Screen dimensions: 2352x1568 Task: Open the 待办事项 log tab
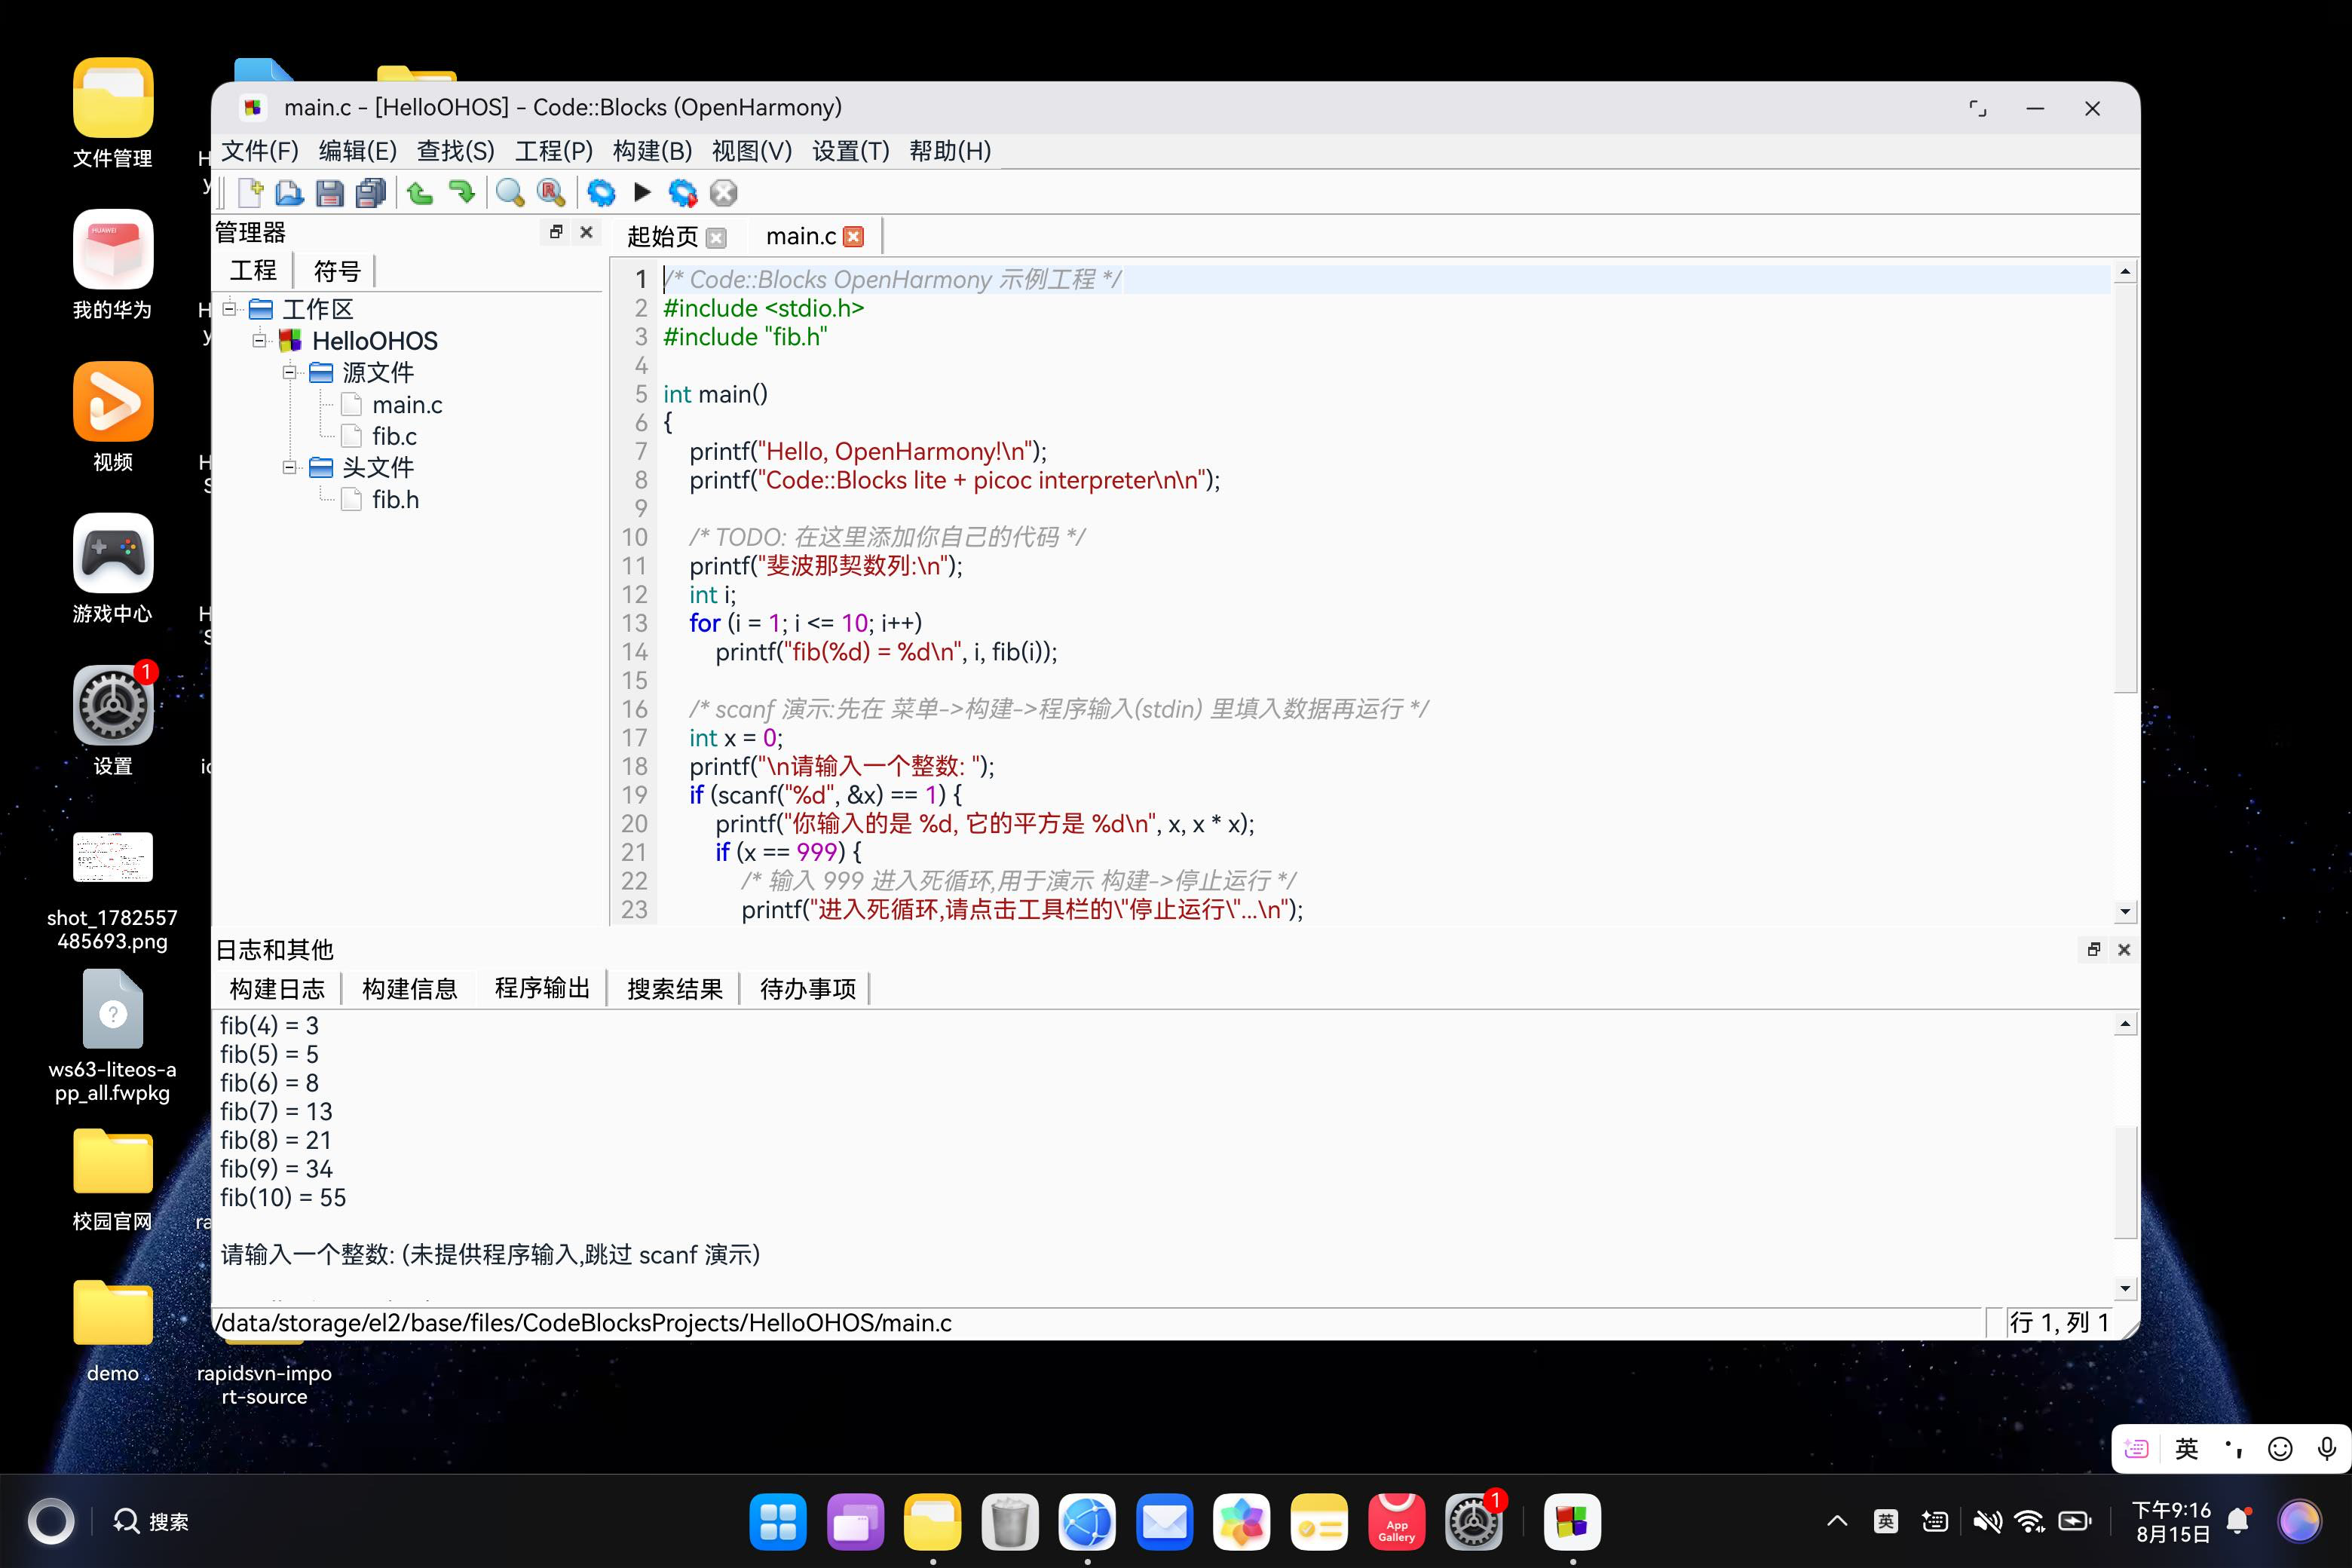[808, 989]
